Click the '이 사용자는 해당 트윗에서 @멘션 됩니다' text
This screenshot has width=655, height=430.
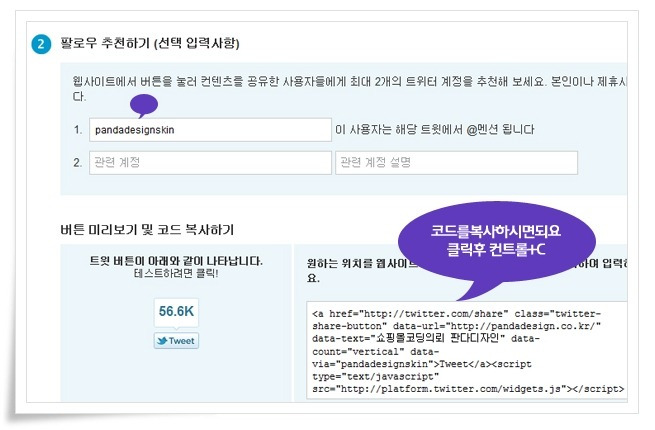[x=435, y=130]
